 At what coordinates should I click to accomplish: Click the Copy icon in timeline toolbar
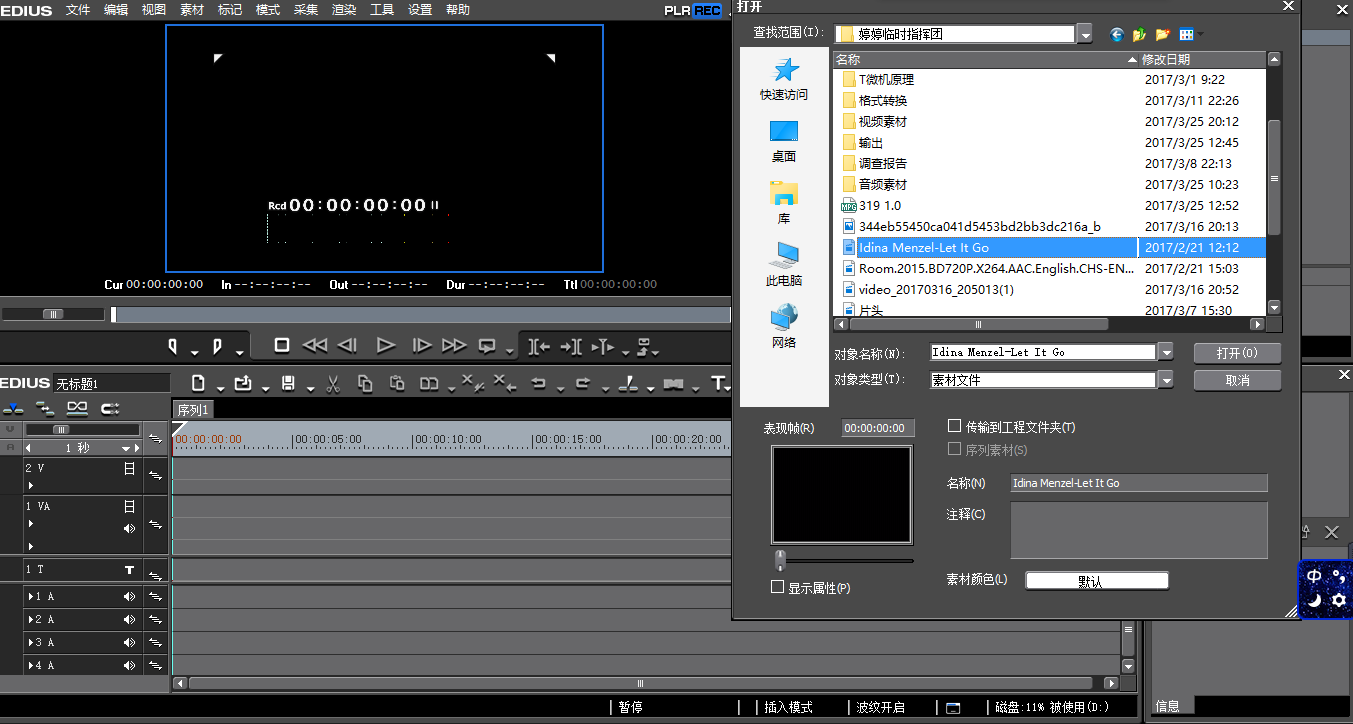(365, 383)
